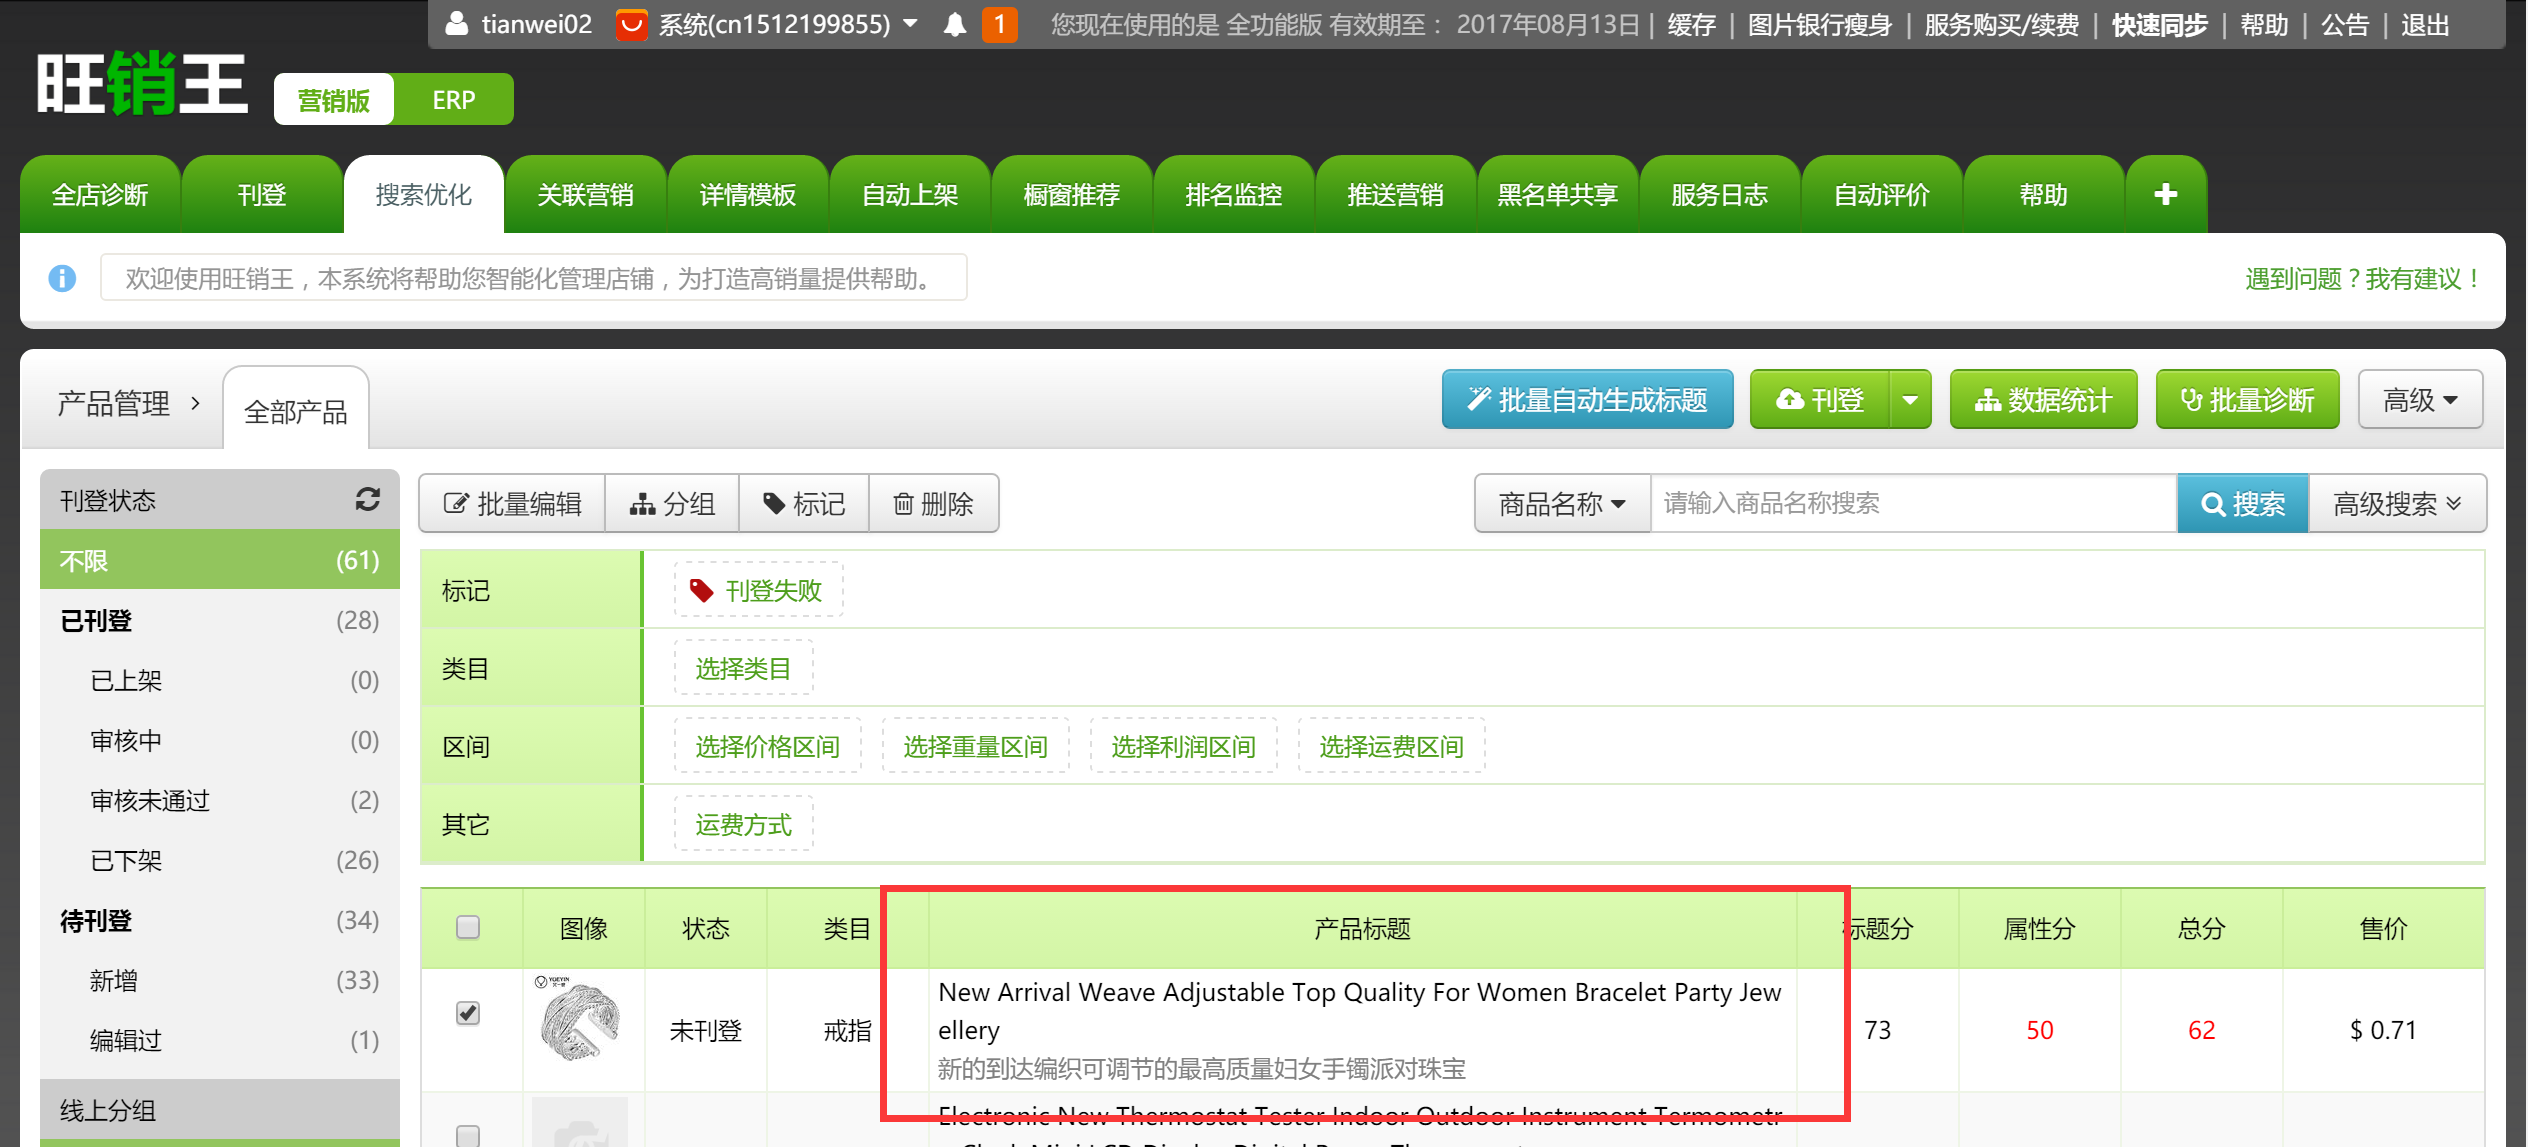Open the notification bell icon
This screenshot has width=2528, height=1147.
click(x=955, y=24)
